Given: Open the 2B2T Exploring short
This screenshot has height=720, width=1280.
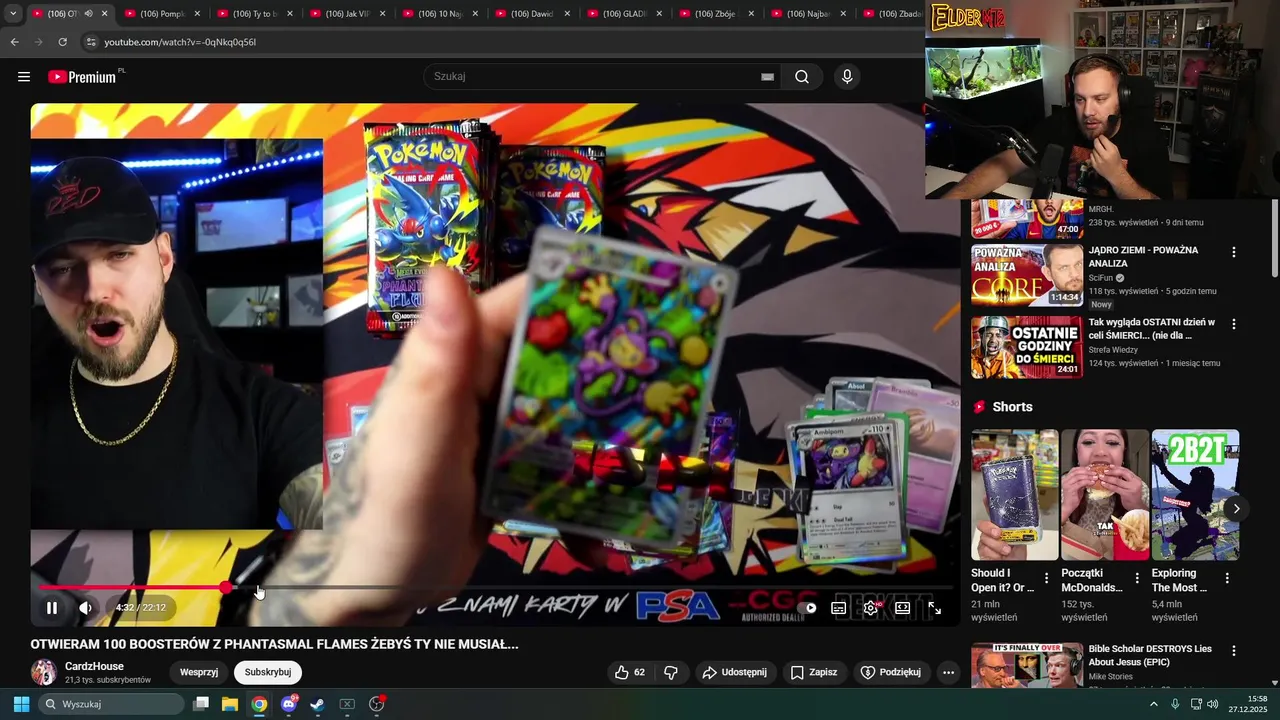Looking at the screenshot, I should click(x=1195, y=495).
